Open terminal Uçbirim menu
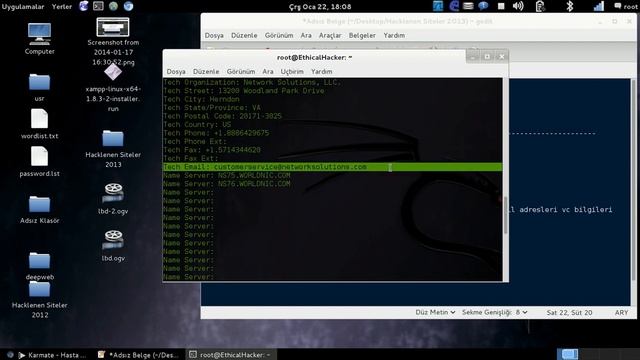The height and width of the screenshot is (360, 640). tap(292, 71)
